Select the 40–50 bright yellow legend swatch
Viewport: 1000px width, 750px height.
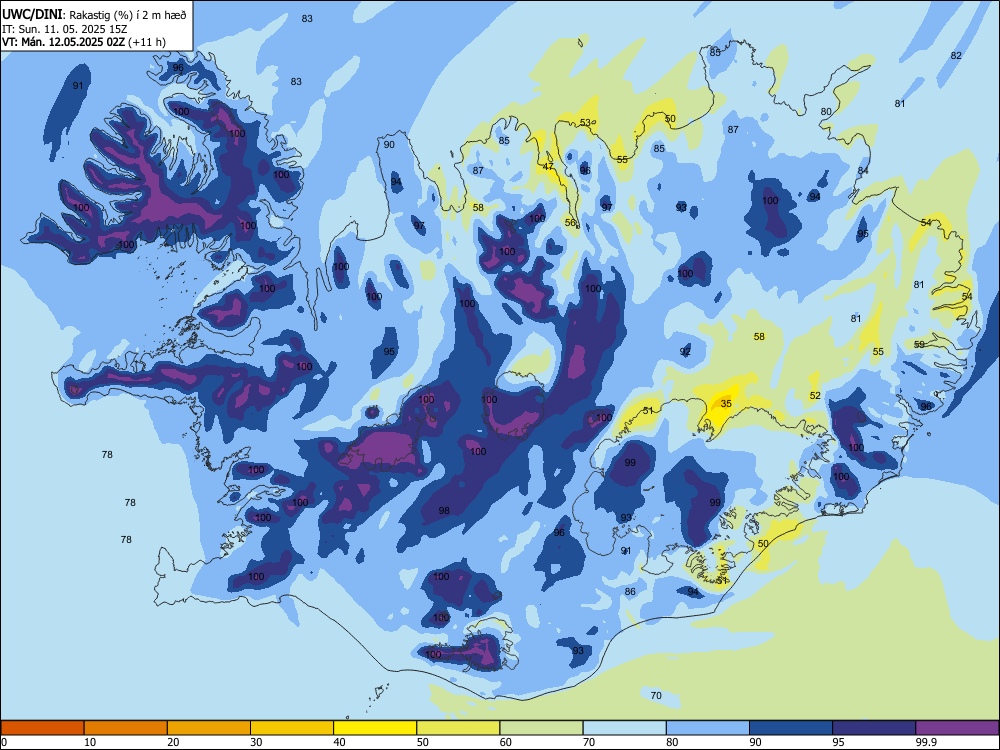(x=375, y=728)
